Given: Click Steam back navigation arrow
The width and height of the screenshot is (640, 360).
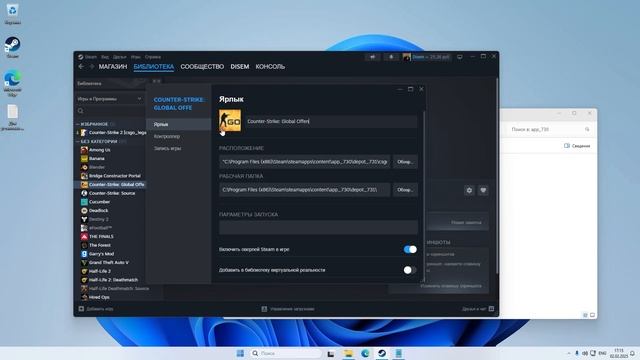Looking at the screenshot, I should click(x=81, y=67).
